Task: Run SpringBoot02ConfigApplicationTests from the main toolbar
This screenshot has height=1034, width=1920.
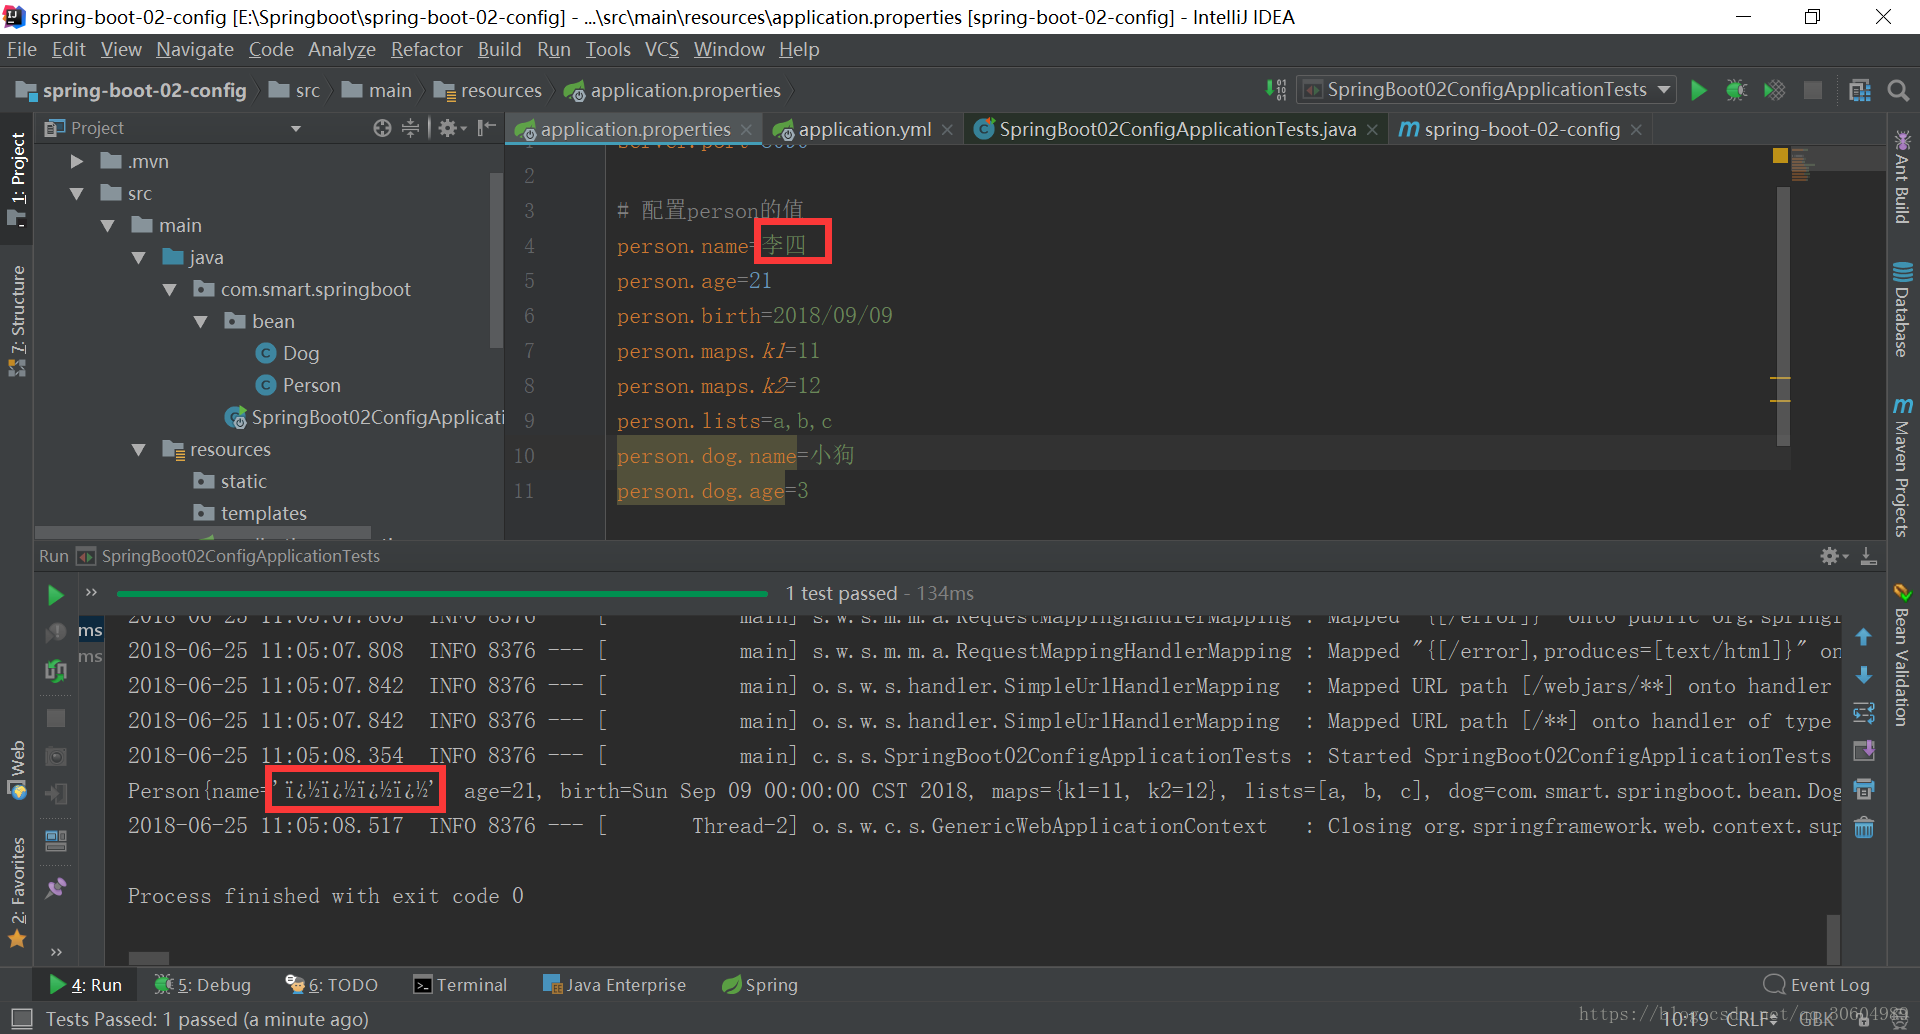Action: coord(1698,90)
